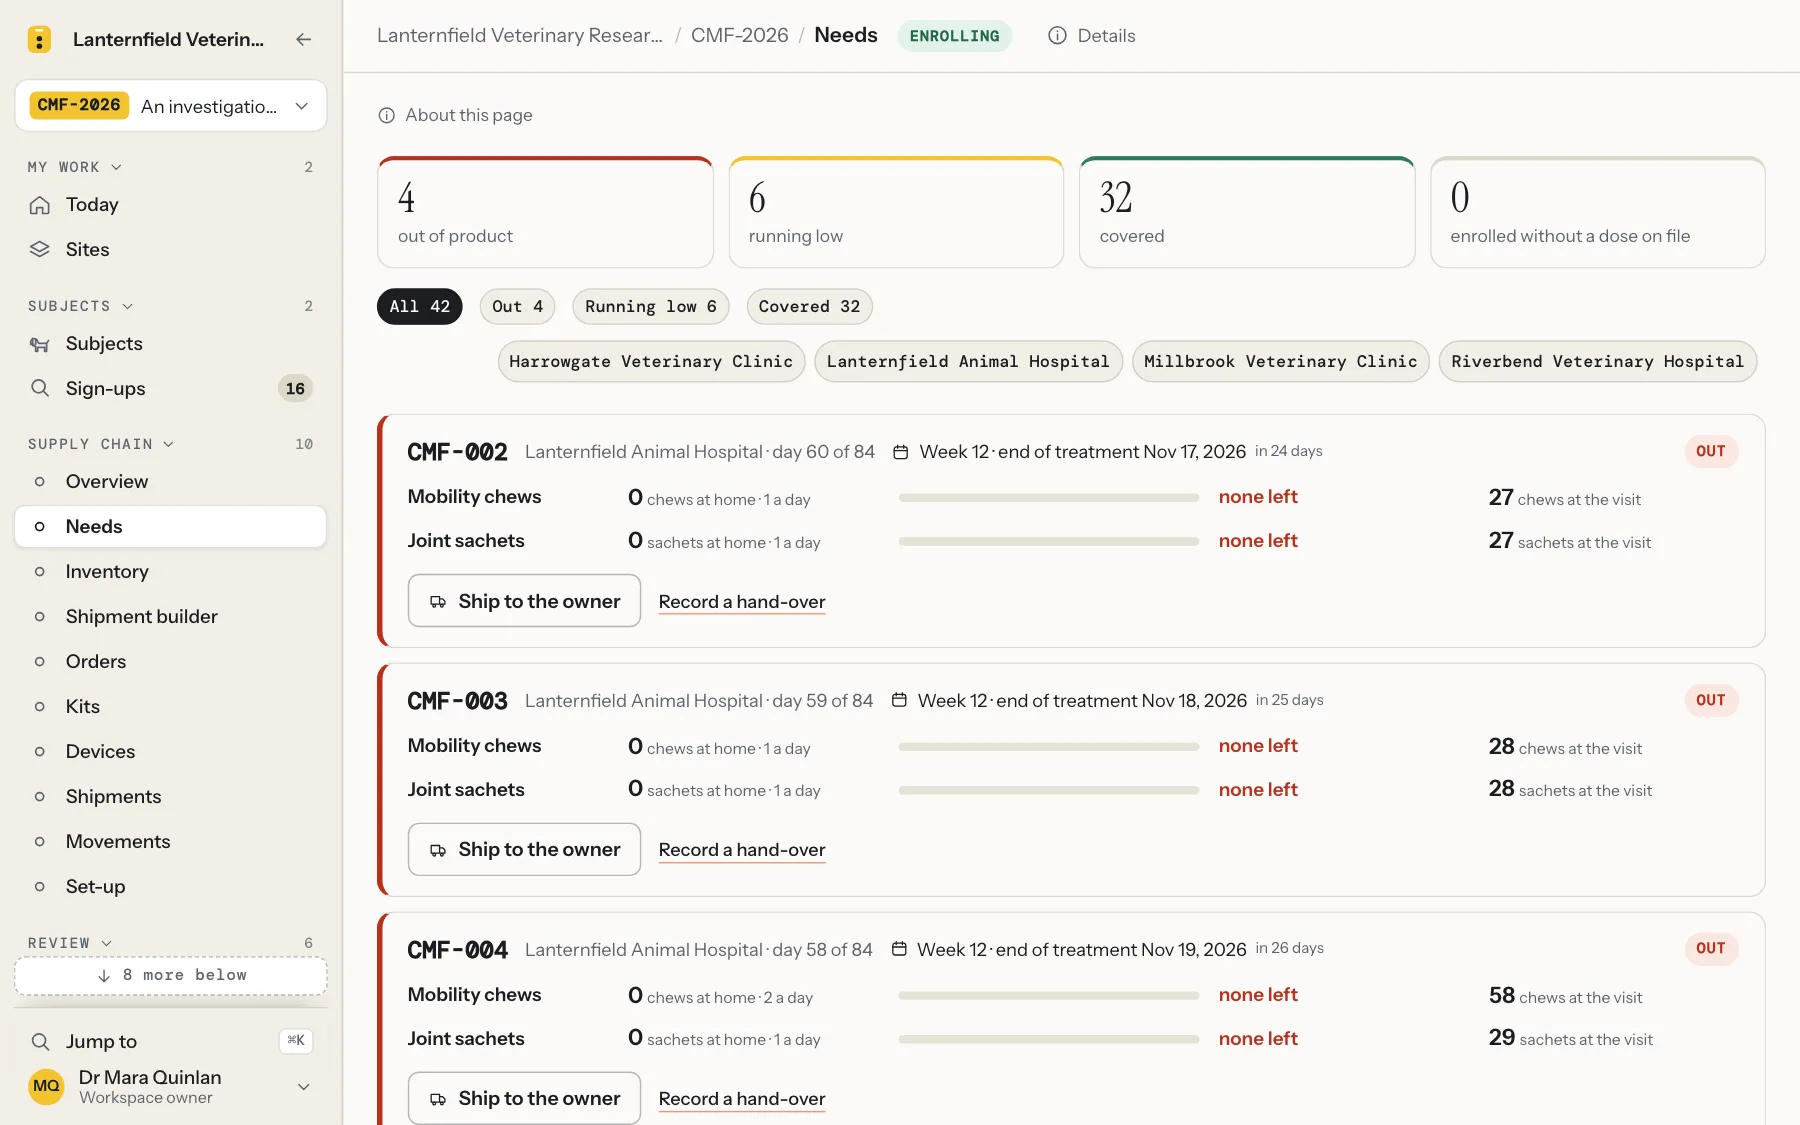Collapse the REVIEW section
The width and height of the screenshot is (1800, 1125).
tap(70, 943)
